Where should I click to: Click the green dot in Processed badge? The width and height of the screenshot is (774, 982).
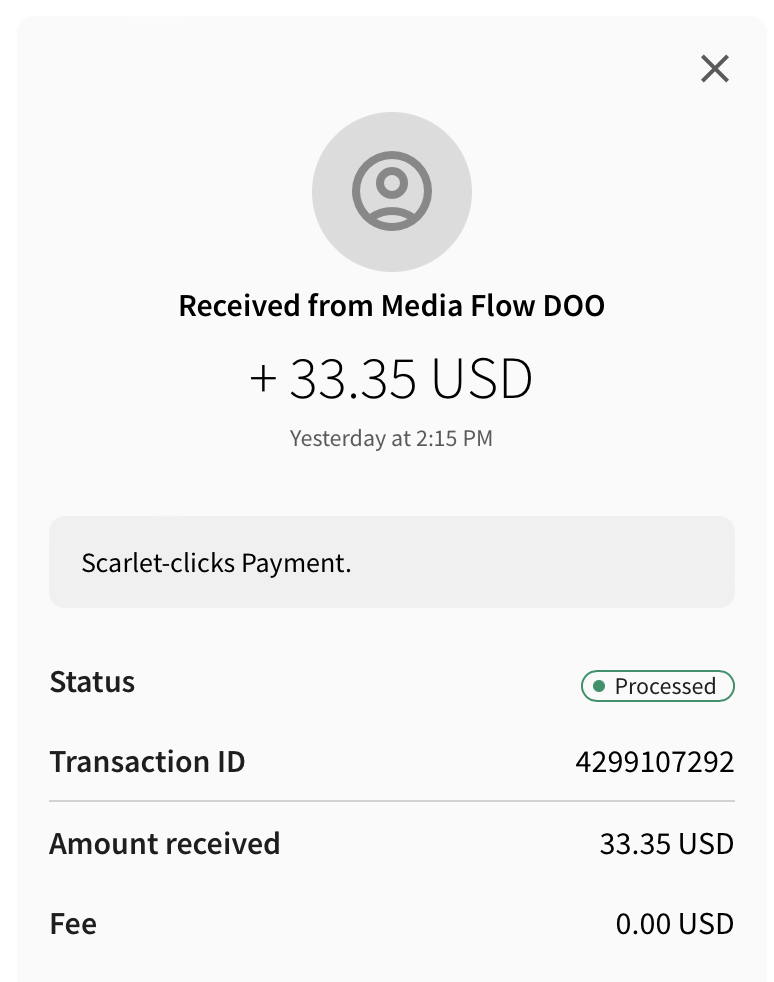599,686
